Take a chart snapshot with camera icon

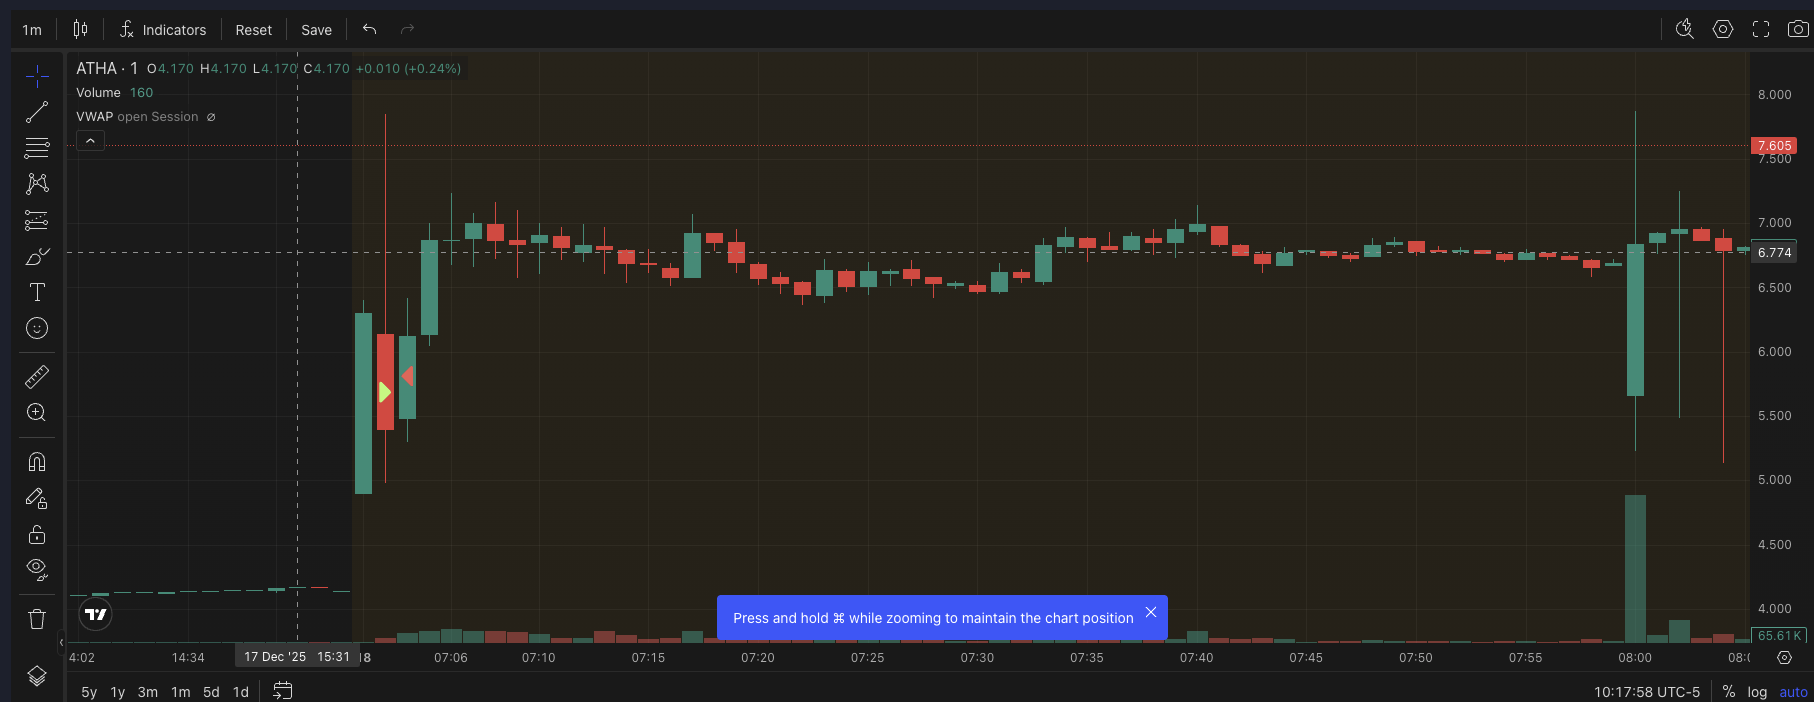[x=1797, y=29]
